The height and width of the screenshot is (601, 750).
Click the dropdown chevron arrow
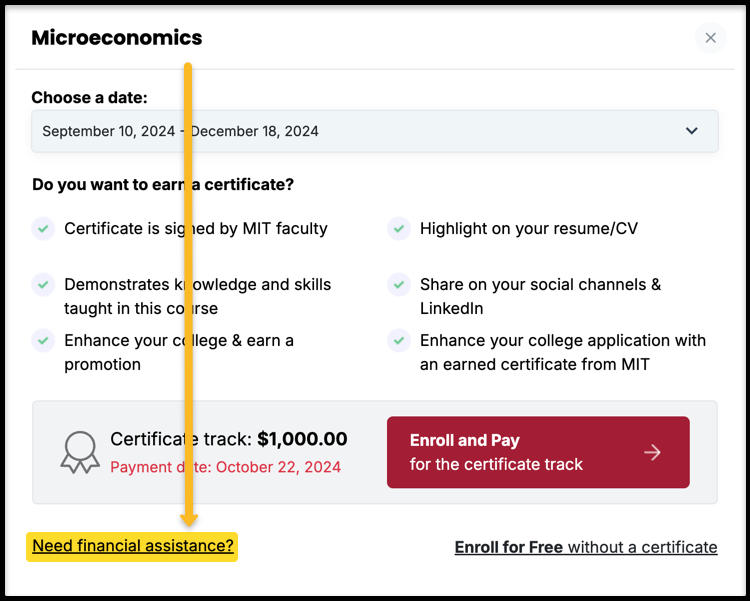[x=692, y=131]
